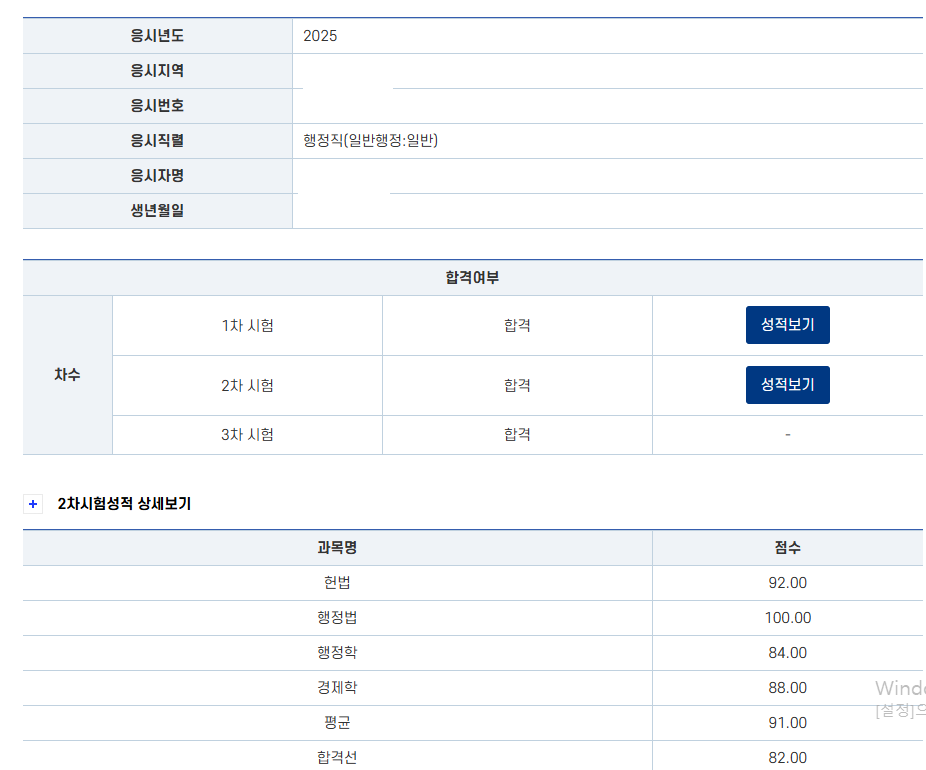
Task: Expand the 2차시험성적 상세보기 plus icon
Action: tap(33, 504)
